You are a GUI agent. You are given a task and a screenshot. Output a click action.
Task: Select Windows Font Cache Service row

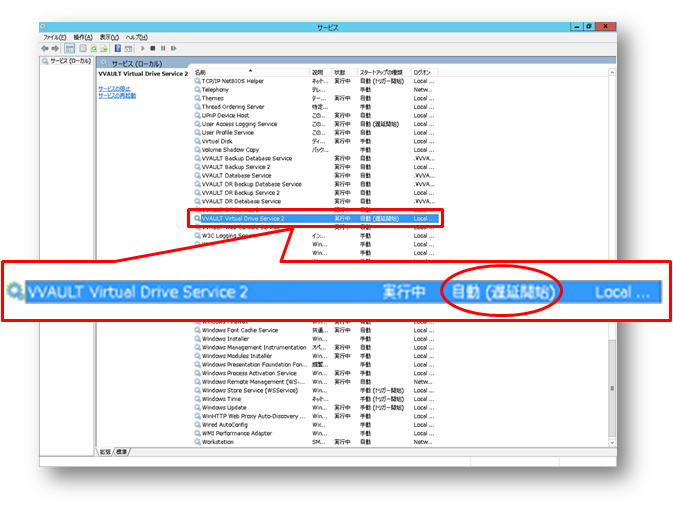click(x=315, y=330)
